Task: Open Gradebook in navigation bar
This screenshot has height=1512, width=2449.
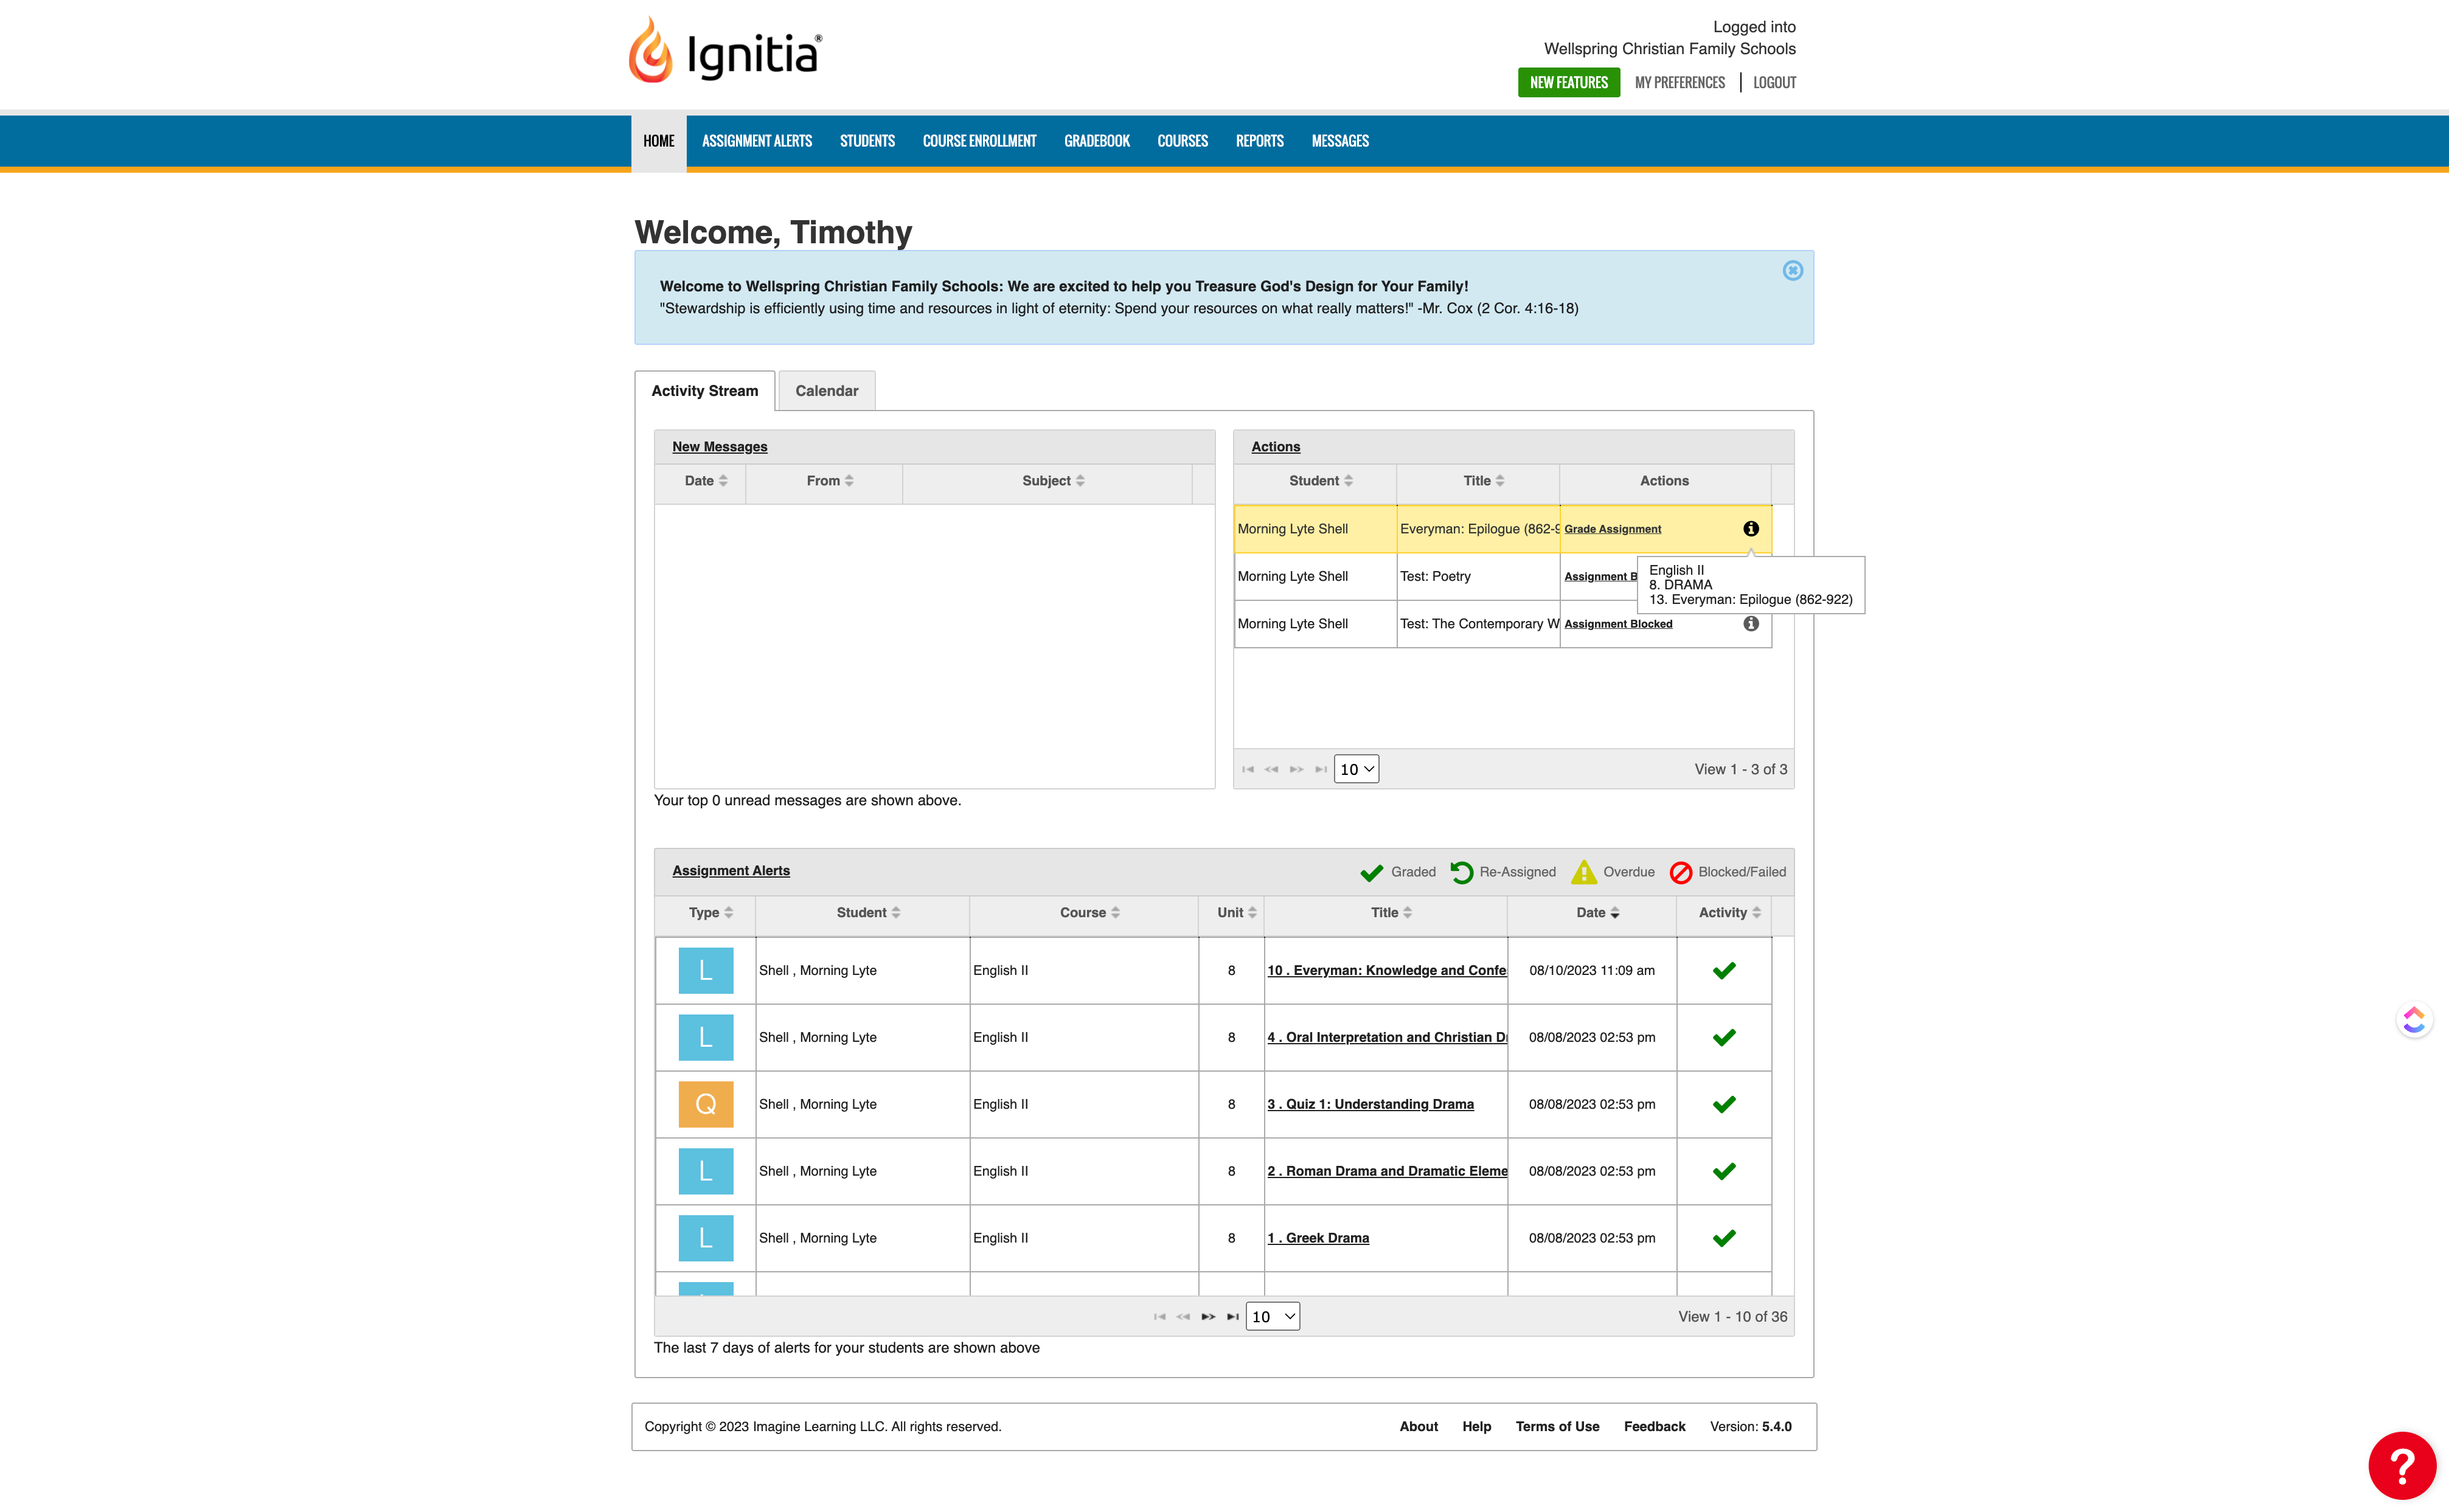Action: (x=1096, y=141)
